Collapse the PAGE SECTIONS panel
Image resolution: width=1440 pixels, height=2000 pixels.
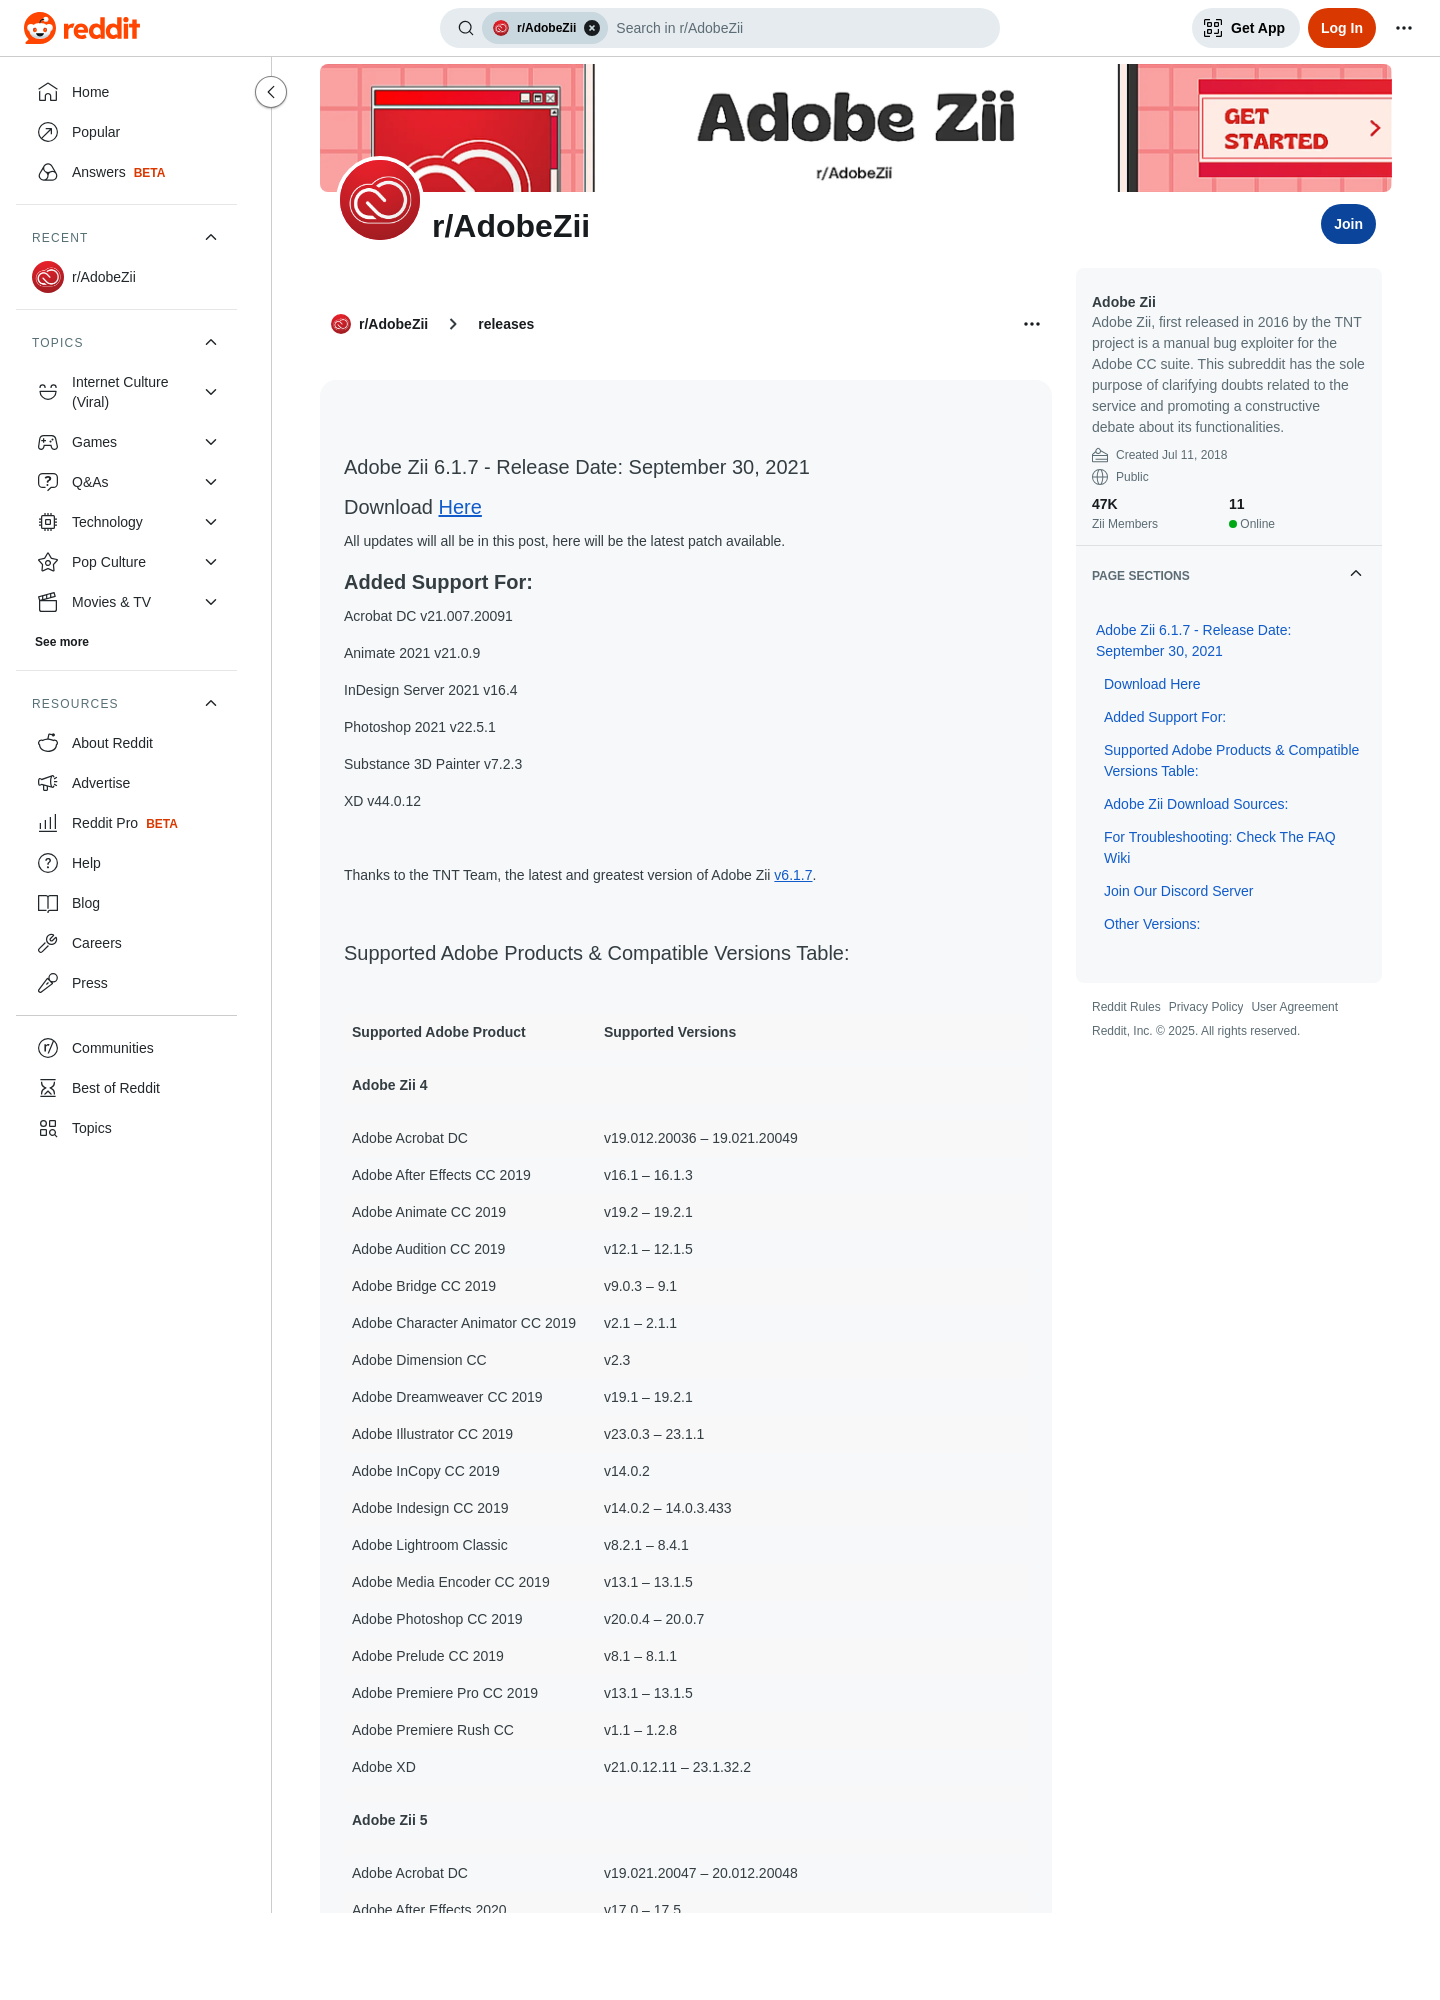pos(1356,574)
